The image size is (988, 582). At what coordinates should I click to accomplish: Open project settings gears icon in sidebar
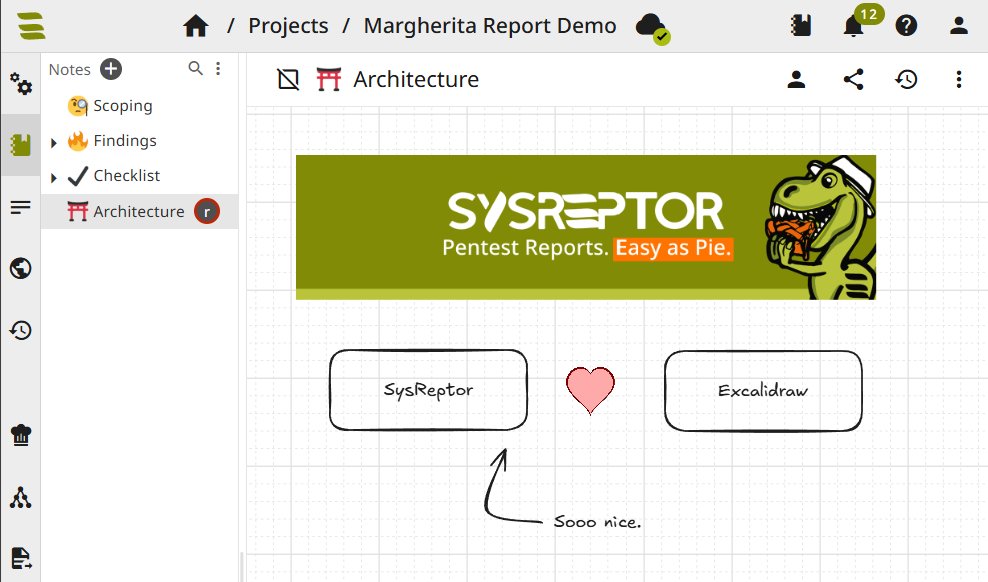[x=21, y=83]
